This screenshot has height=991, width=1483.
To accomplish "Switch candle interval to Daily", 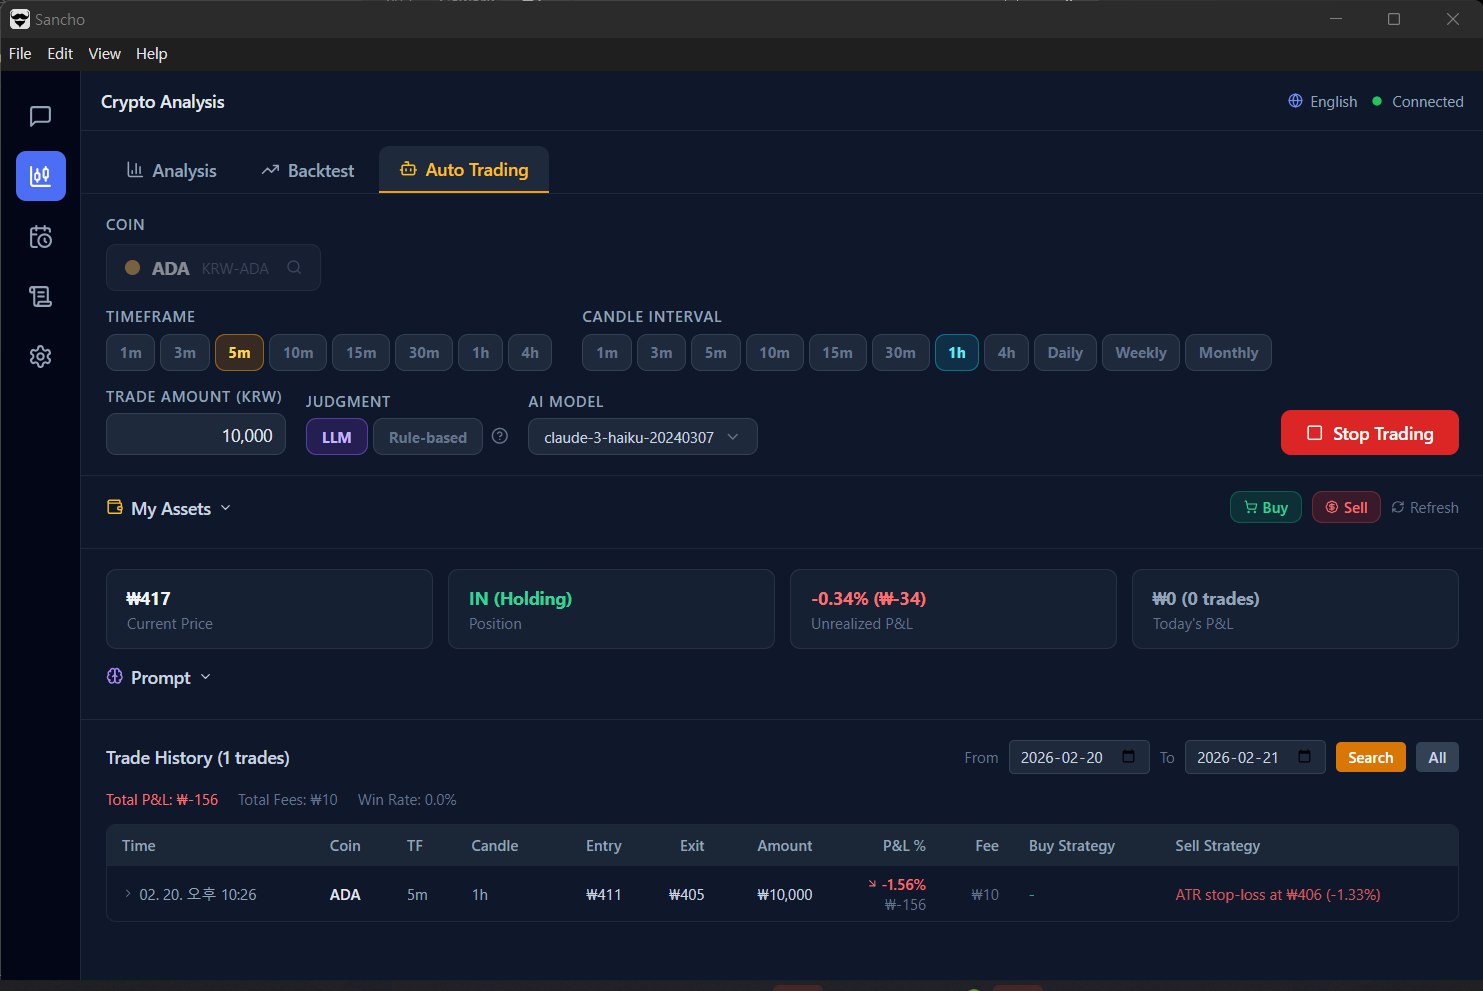I will pyautogui.click(x=1064, y=352).
